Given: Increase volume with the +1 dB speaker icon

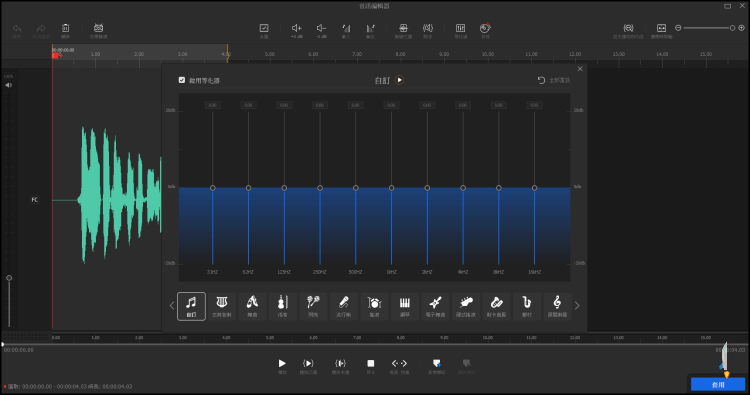Looking at the screenshot, I should [x=297, y=28].
